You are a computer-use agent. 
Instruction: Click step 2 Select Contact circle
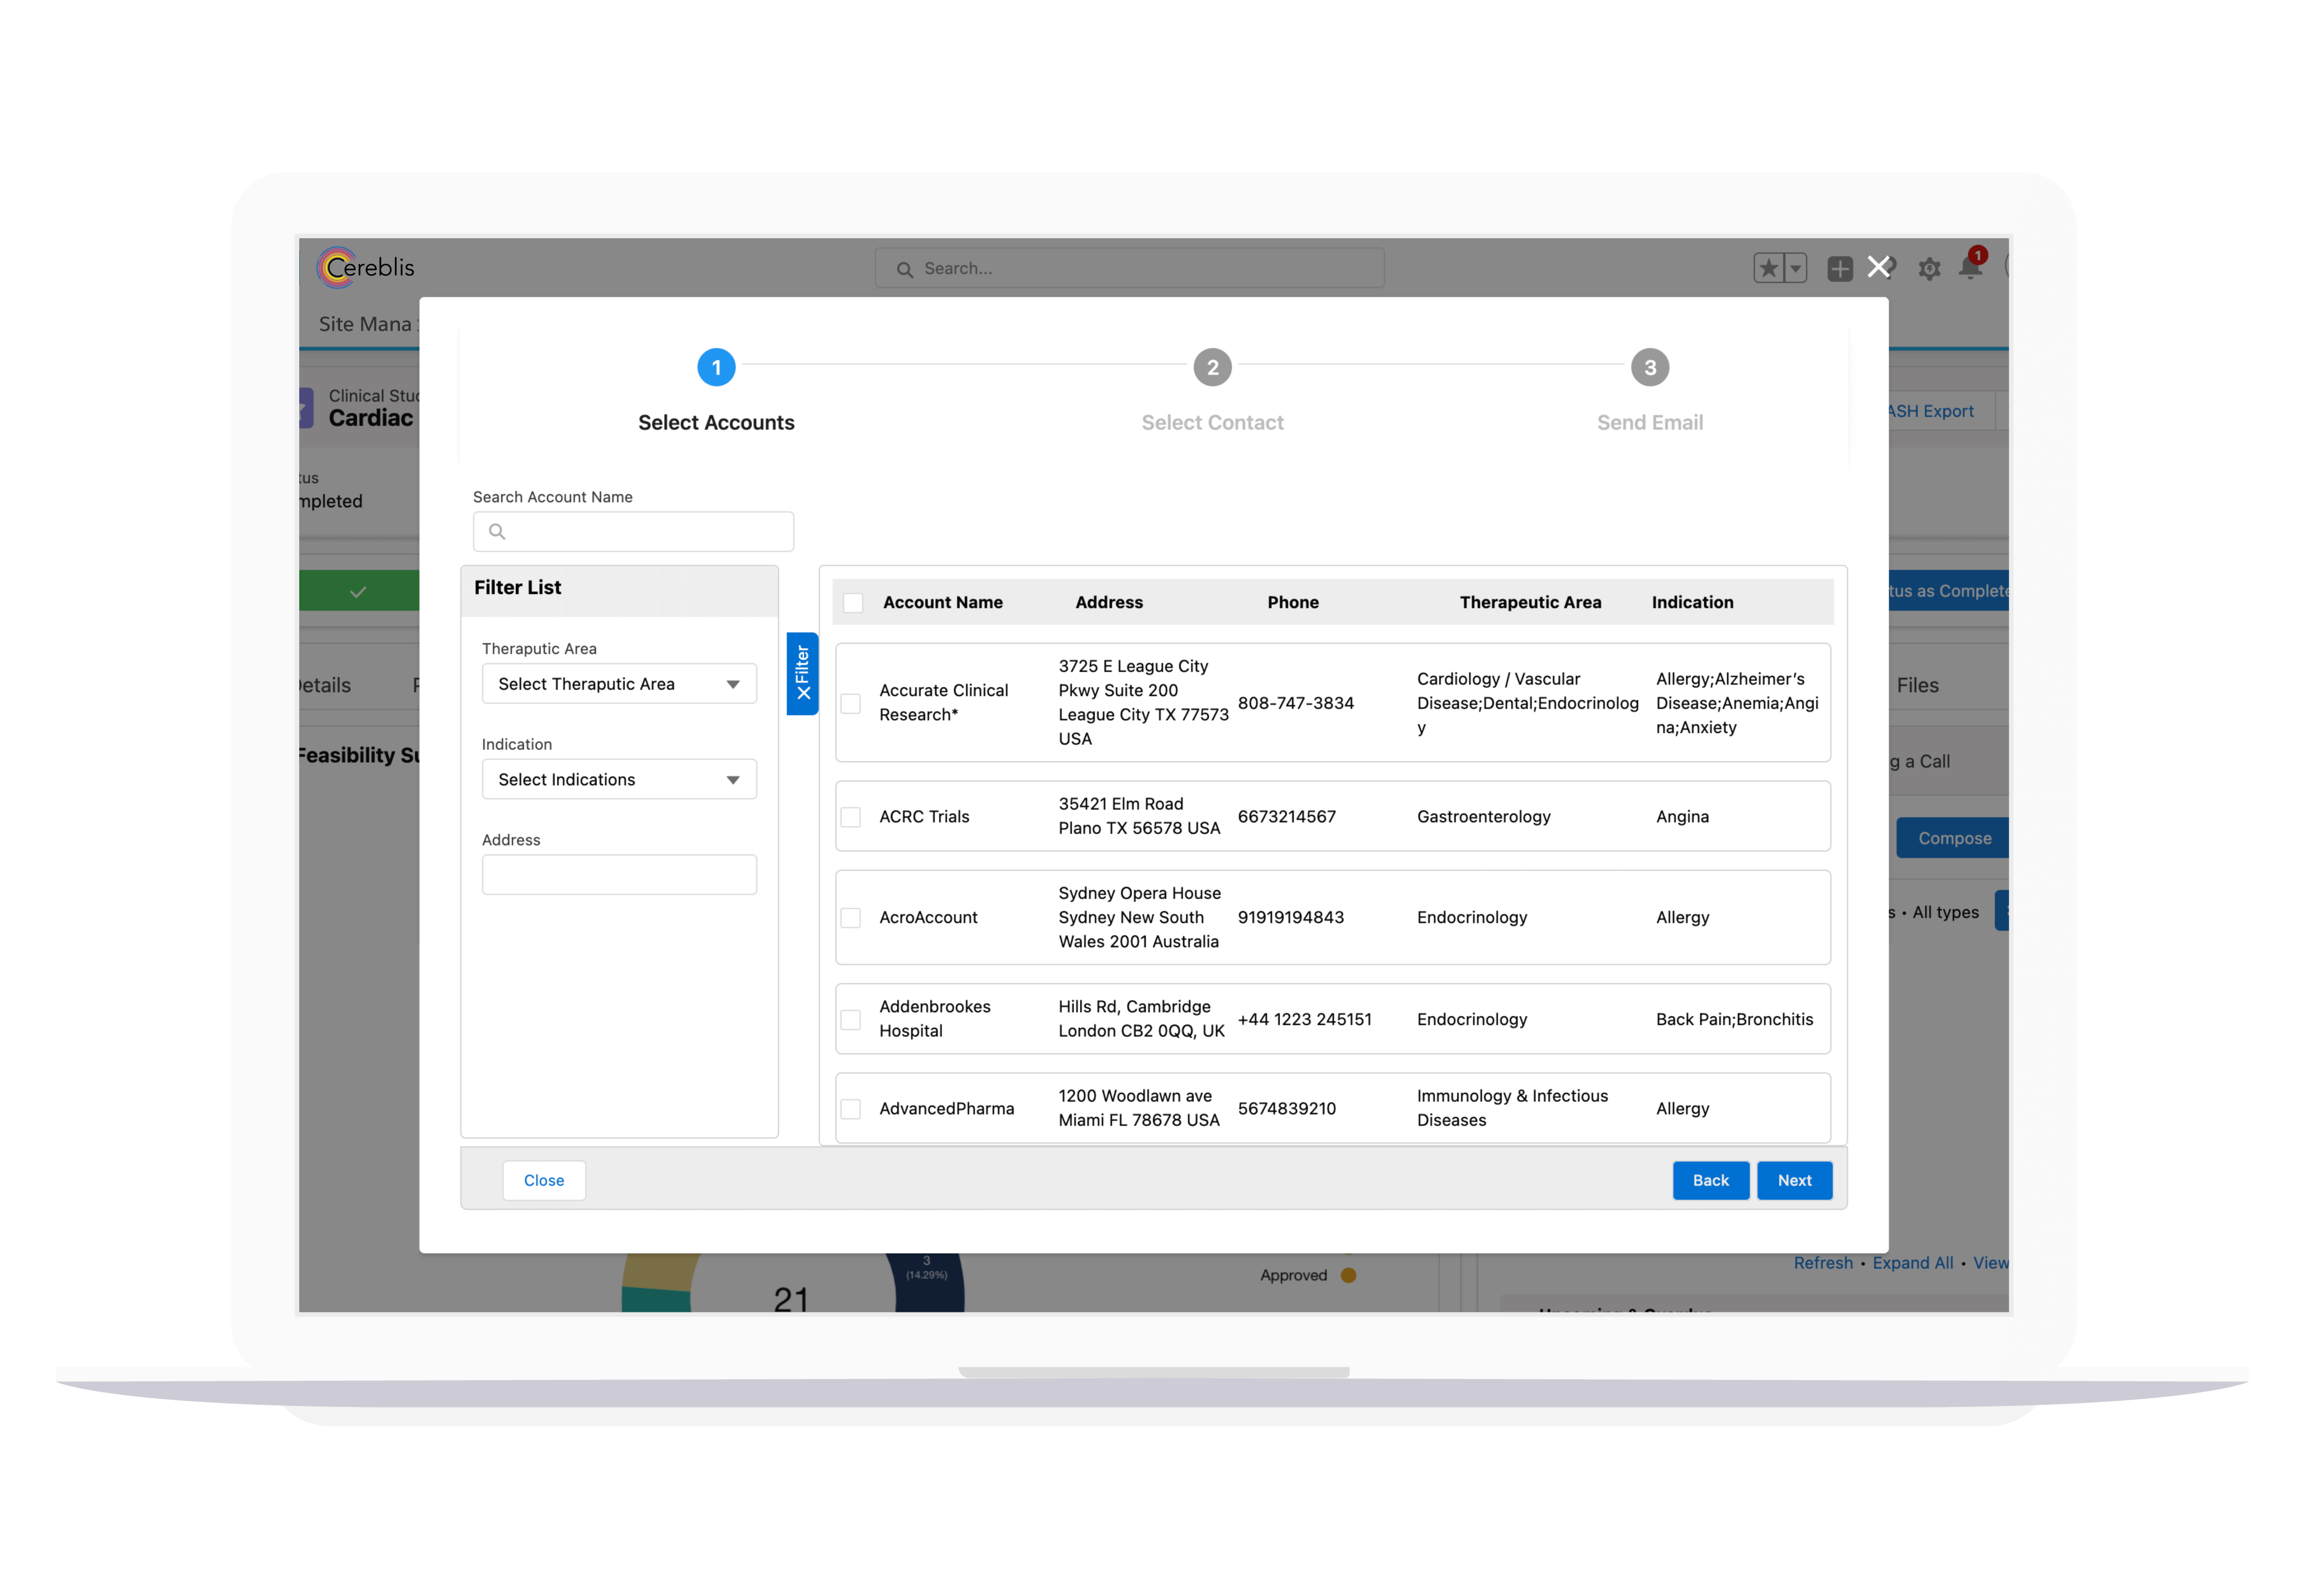[x=1212, y=367]
